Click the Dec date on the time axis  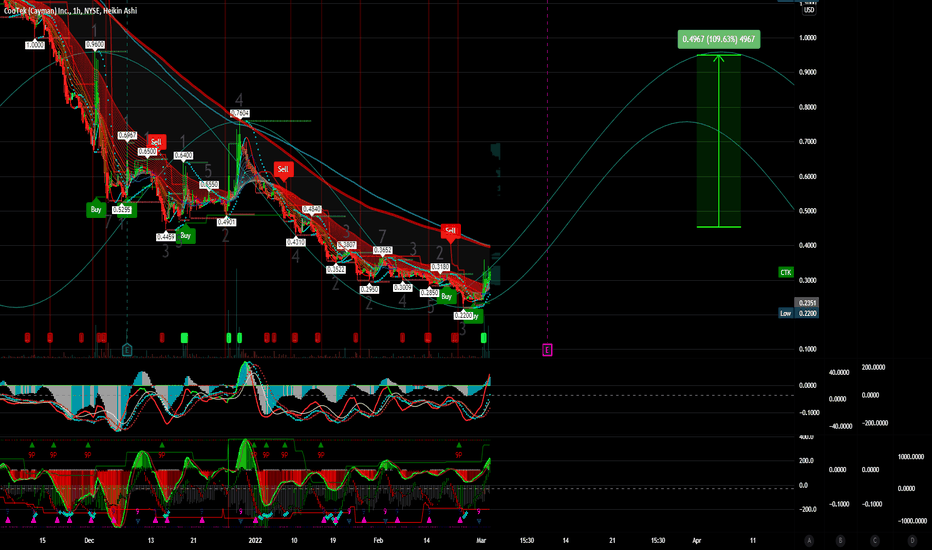coord(89,540)
